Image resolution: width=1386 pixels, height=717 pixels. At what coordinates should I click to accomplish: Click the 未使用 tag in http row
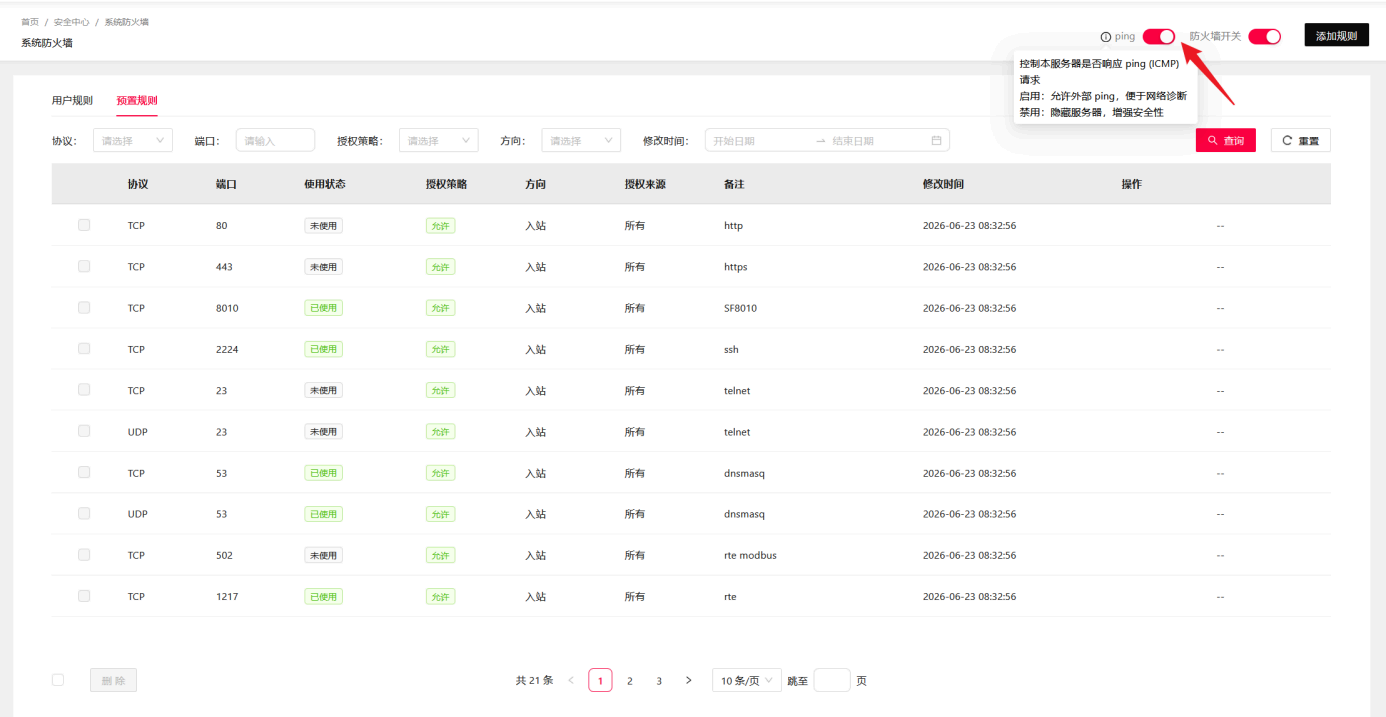[323, 226]
